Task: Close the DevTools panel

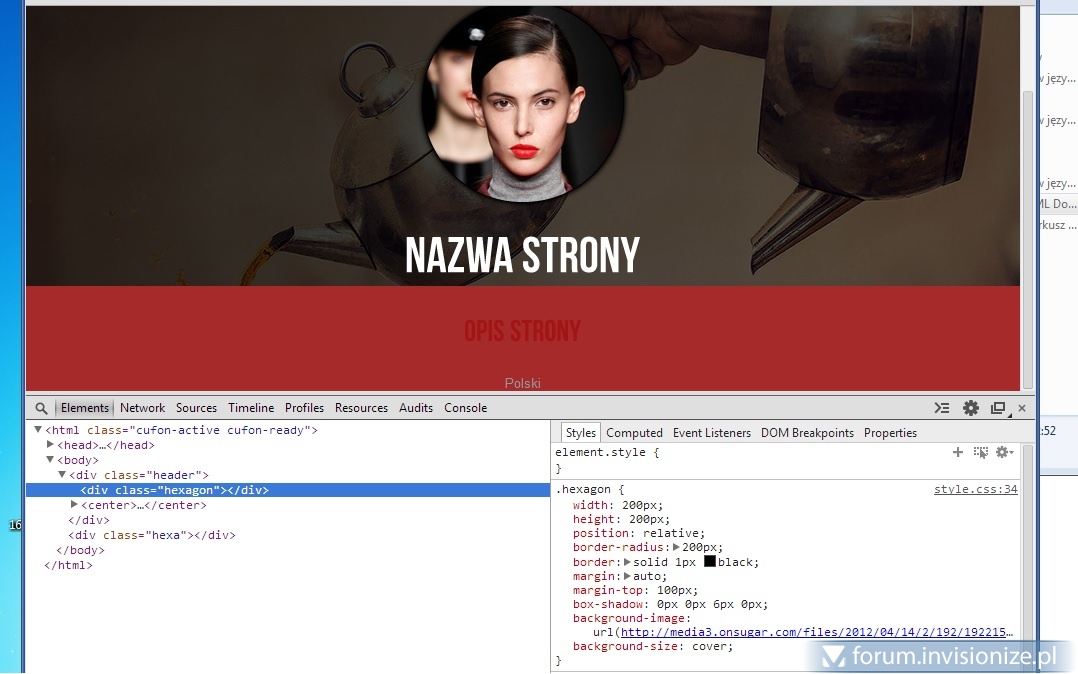Action: (1022, 408)
